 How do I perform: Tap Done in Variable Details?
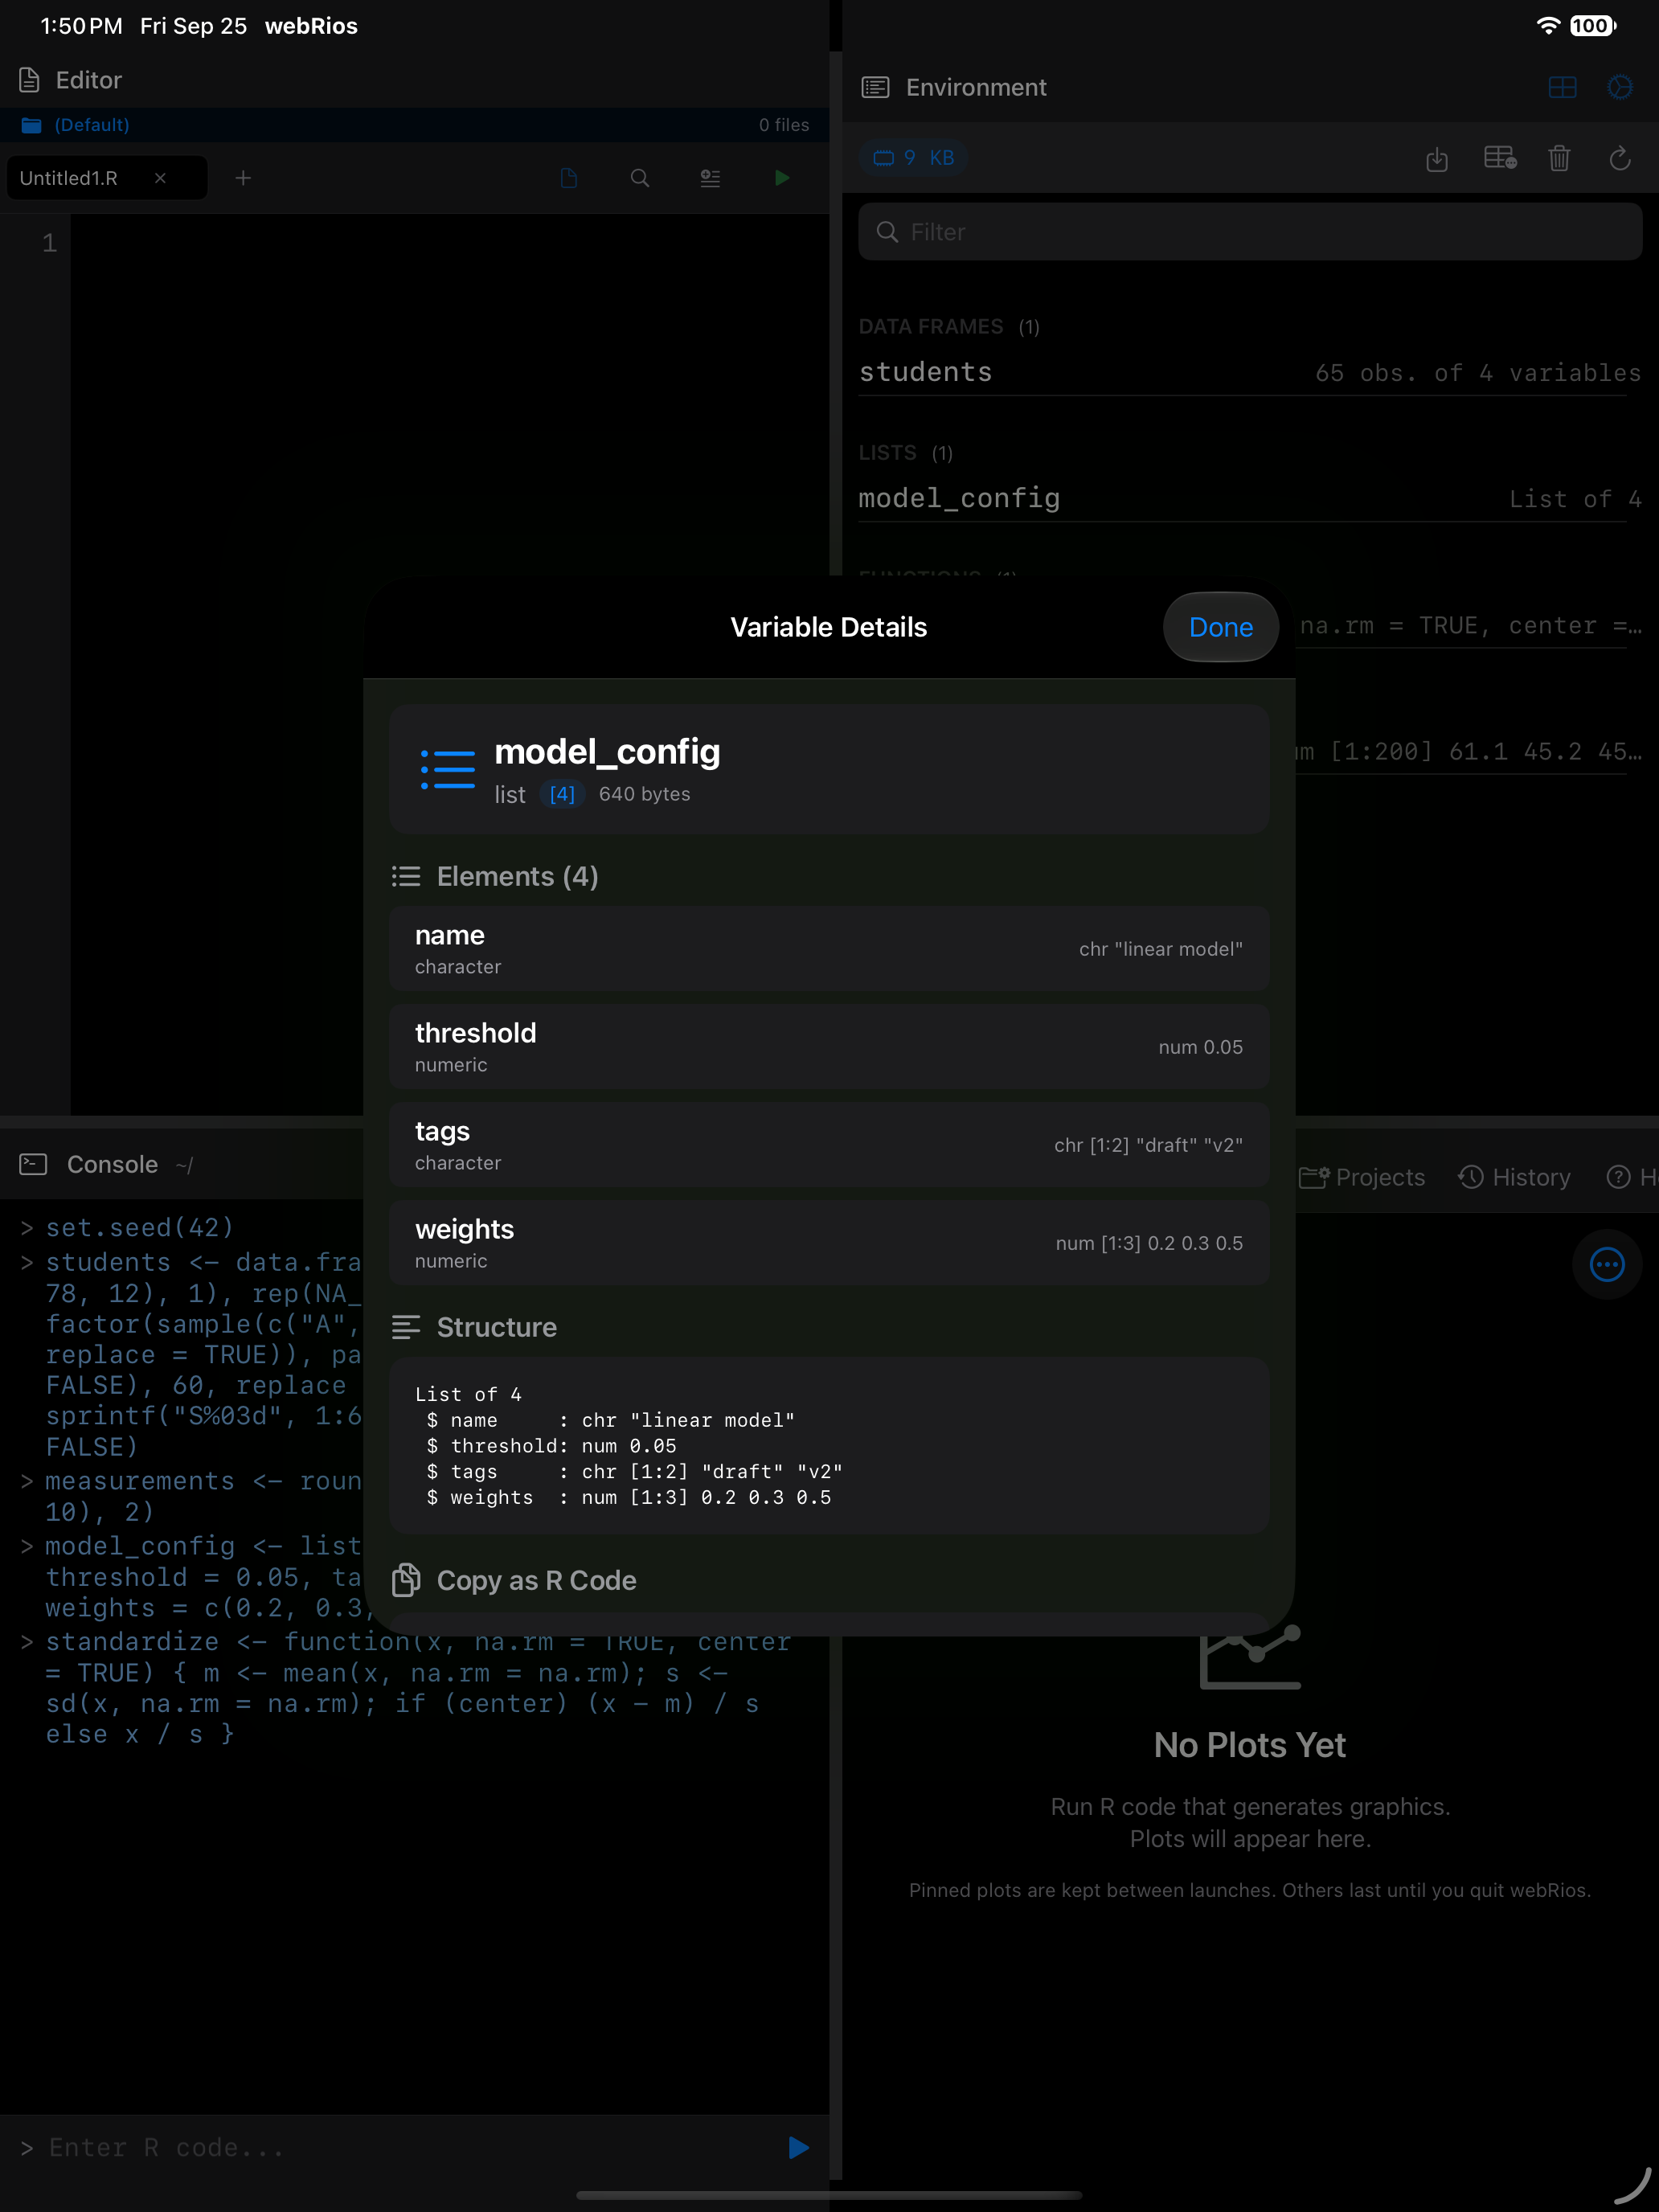coord(1220,627)
